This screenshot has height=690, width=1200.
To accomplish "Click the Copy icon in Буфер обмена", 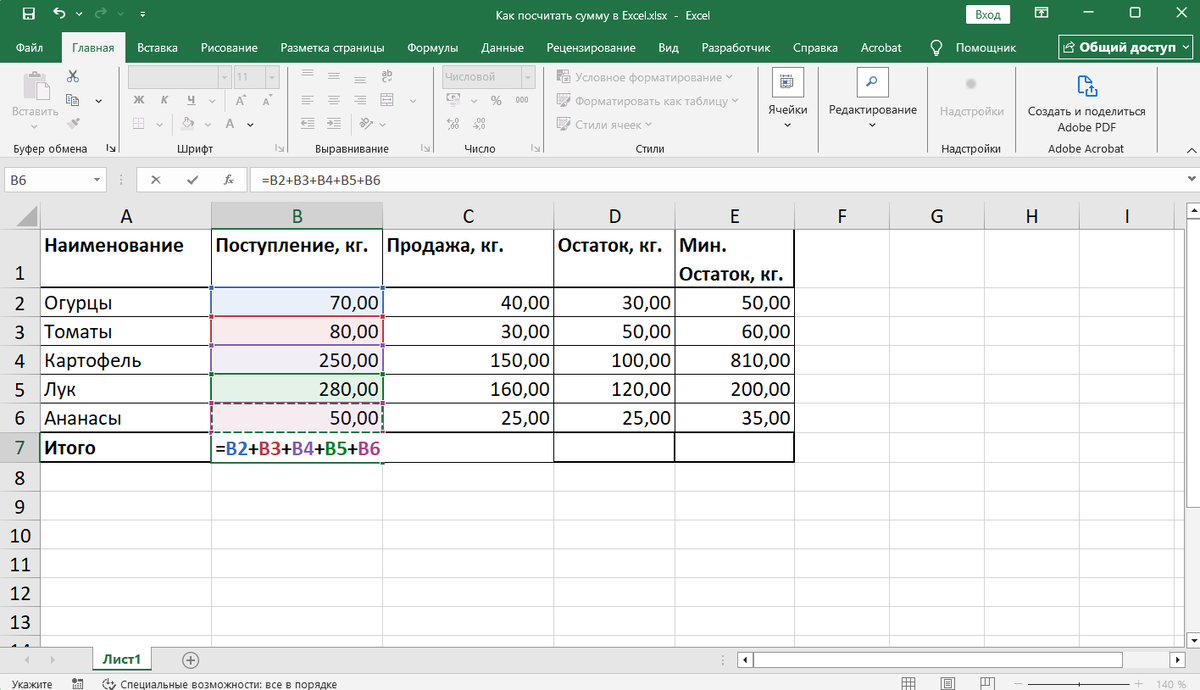I will tap(73, 99).
